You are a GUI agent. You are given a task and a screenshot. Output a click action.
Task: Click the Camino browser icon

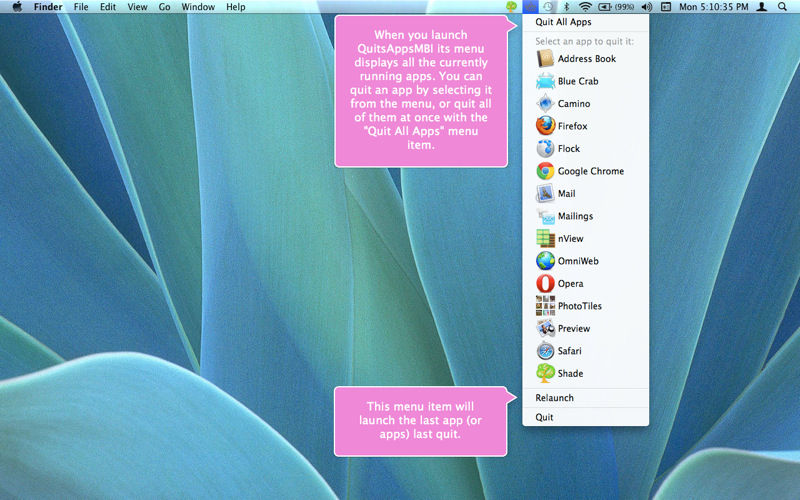click(545, 104)
